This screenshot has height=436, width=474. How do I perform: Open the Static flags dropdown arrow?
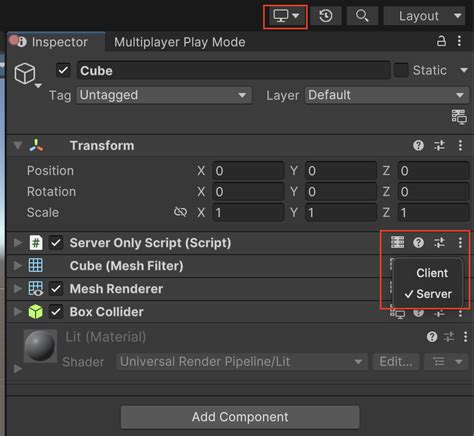tap(464, 70)
